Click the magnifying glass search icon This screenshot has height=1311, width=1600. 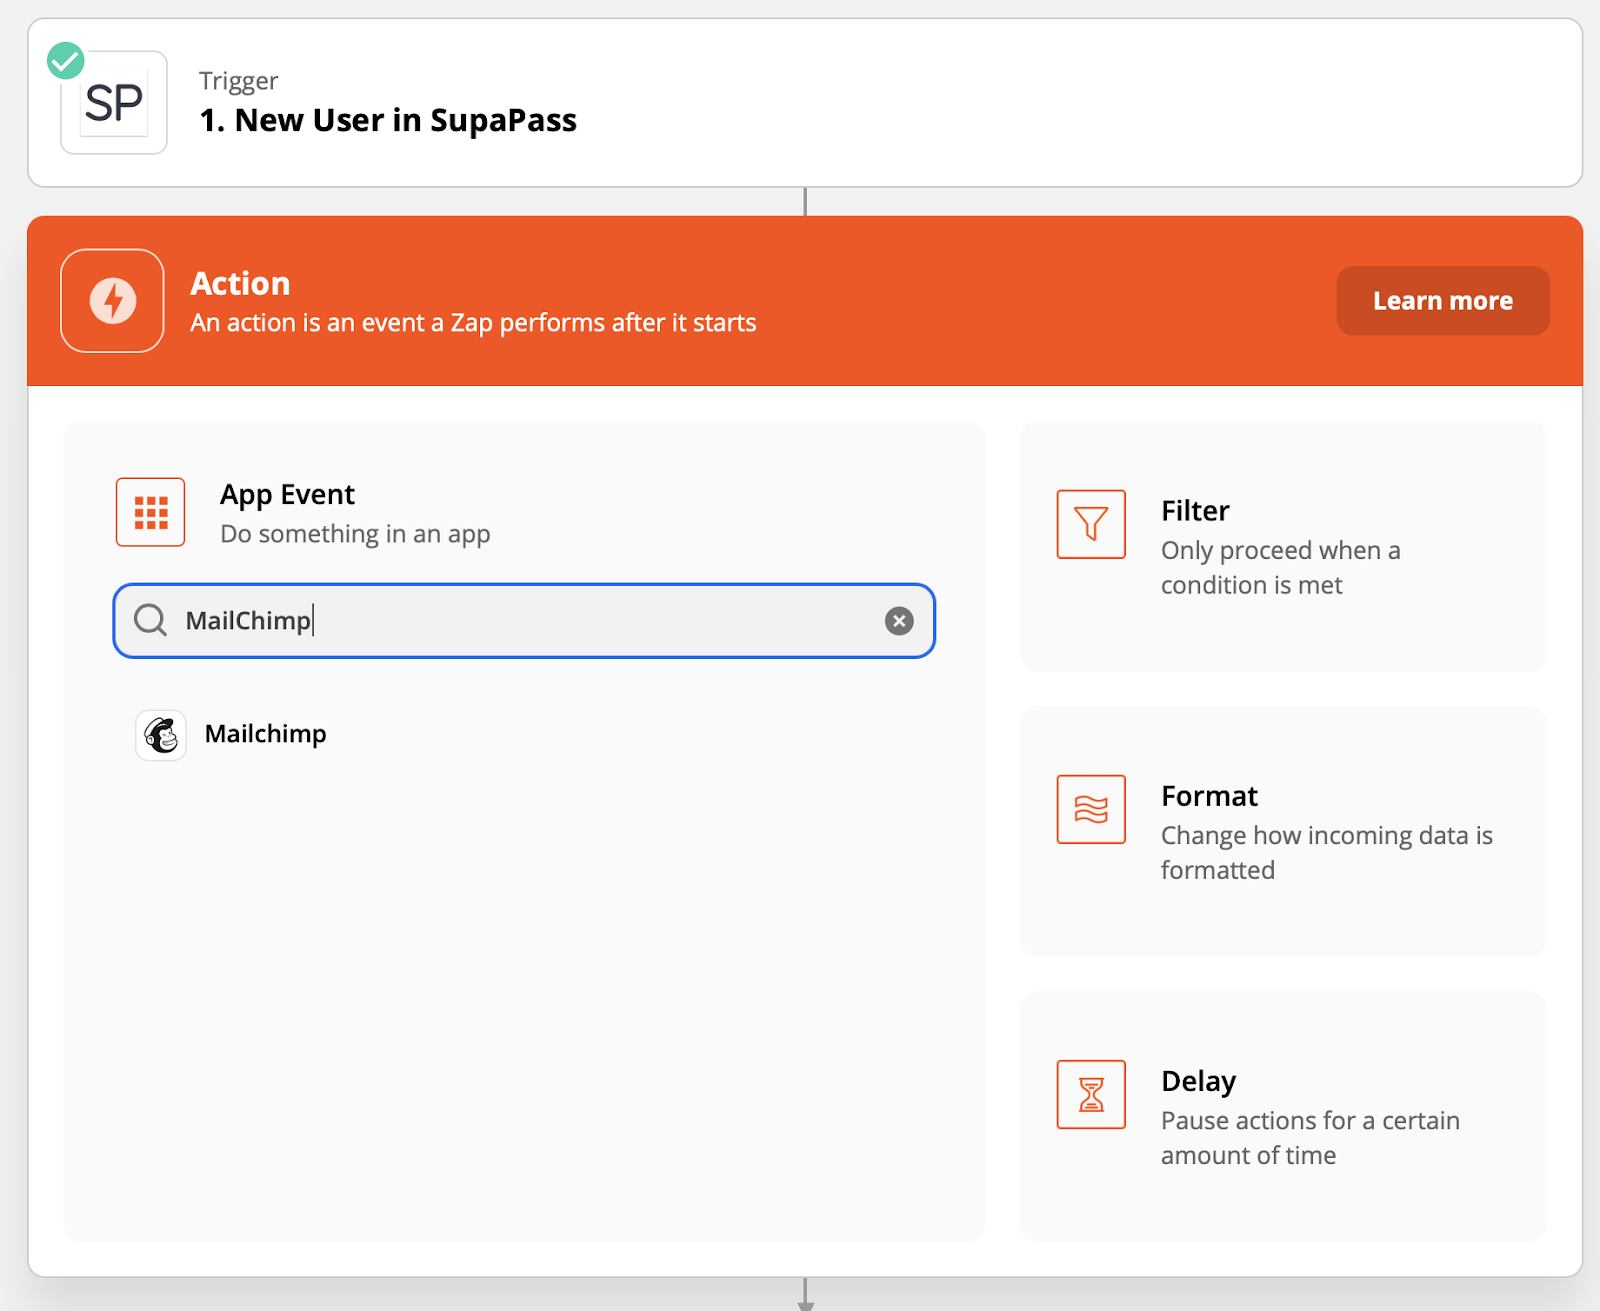tap(150, 620)
